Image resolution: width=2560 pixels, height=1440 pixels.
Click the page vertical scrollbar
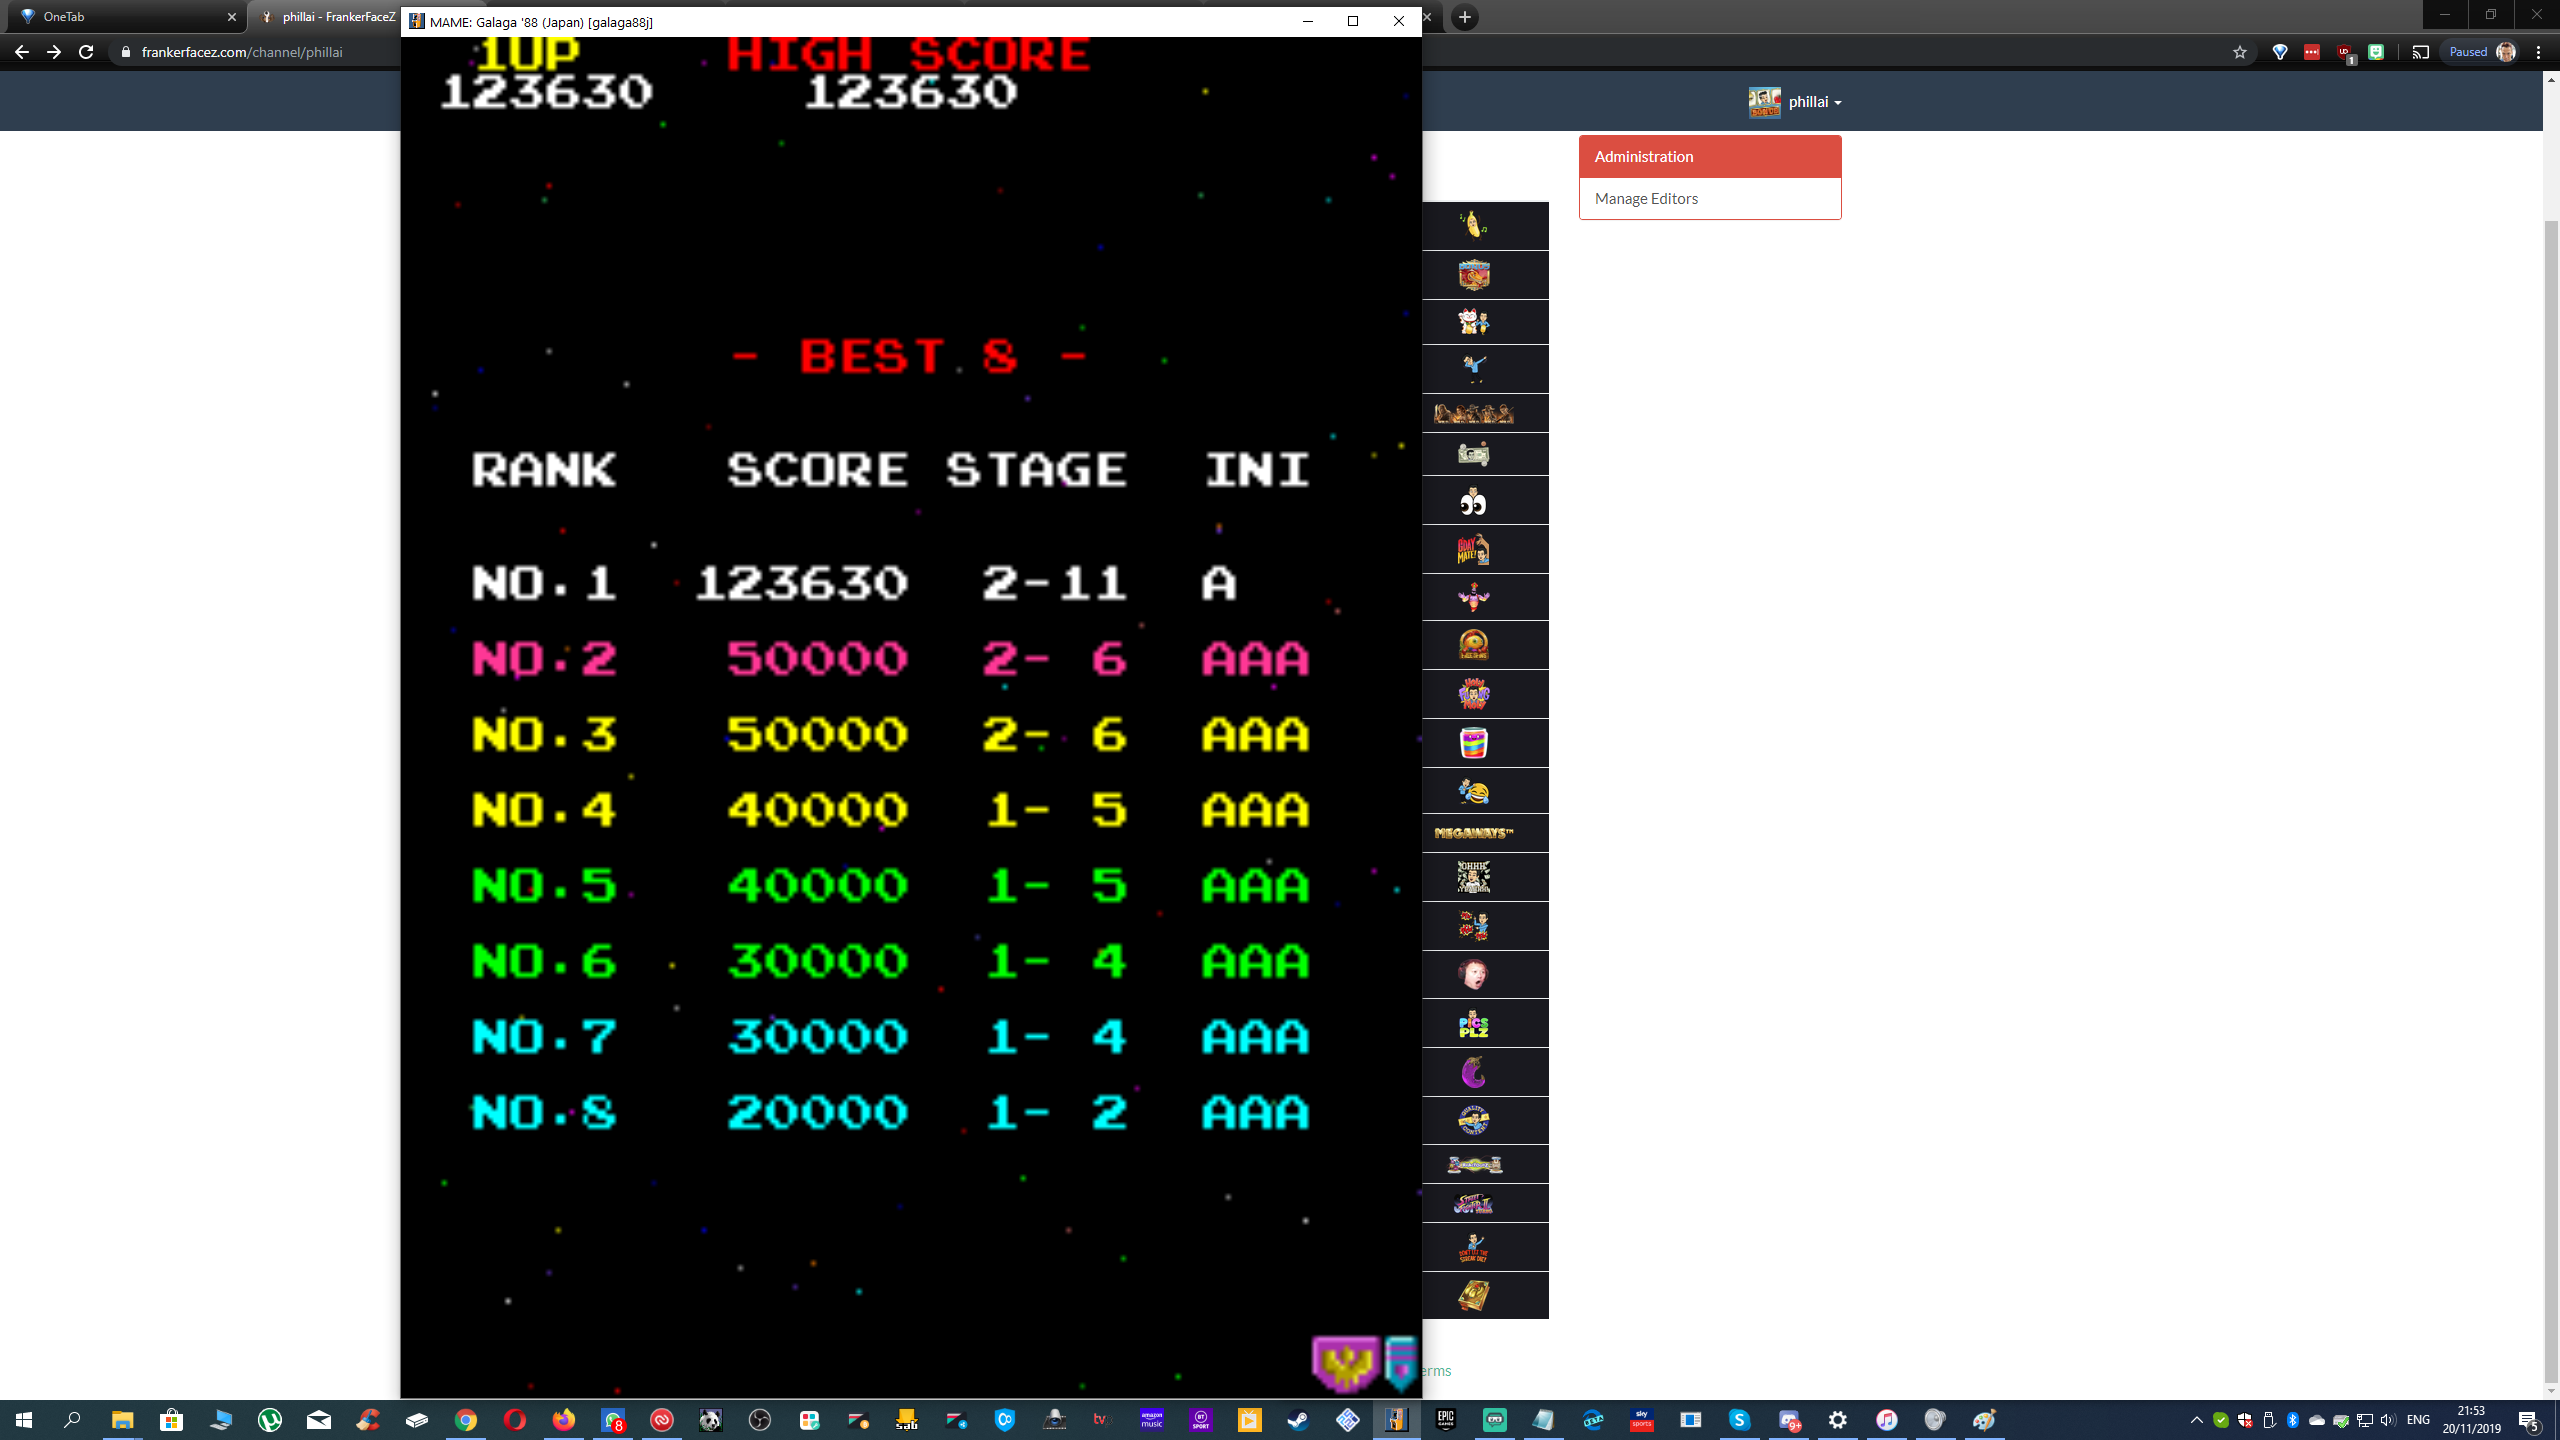coord(2551,800)
